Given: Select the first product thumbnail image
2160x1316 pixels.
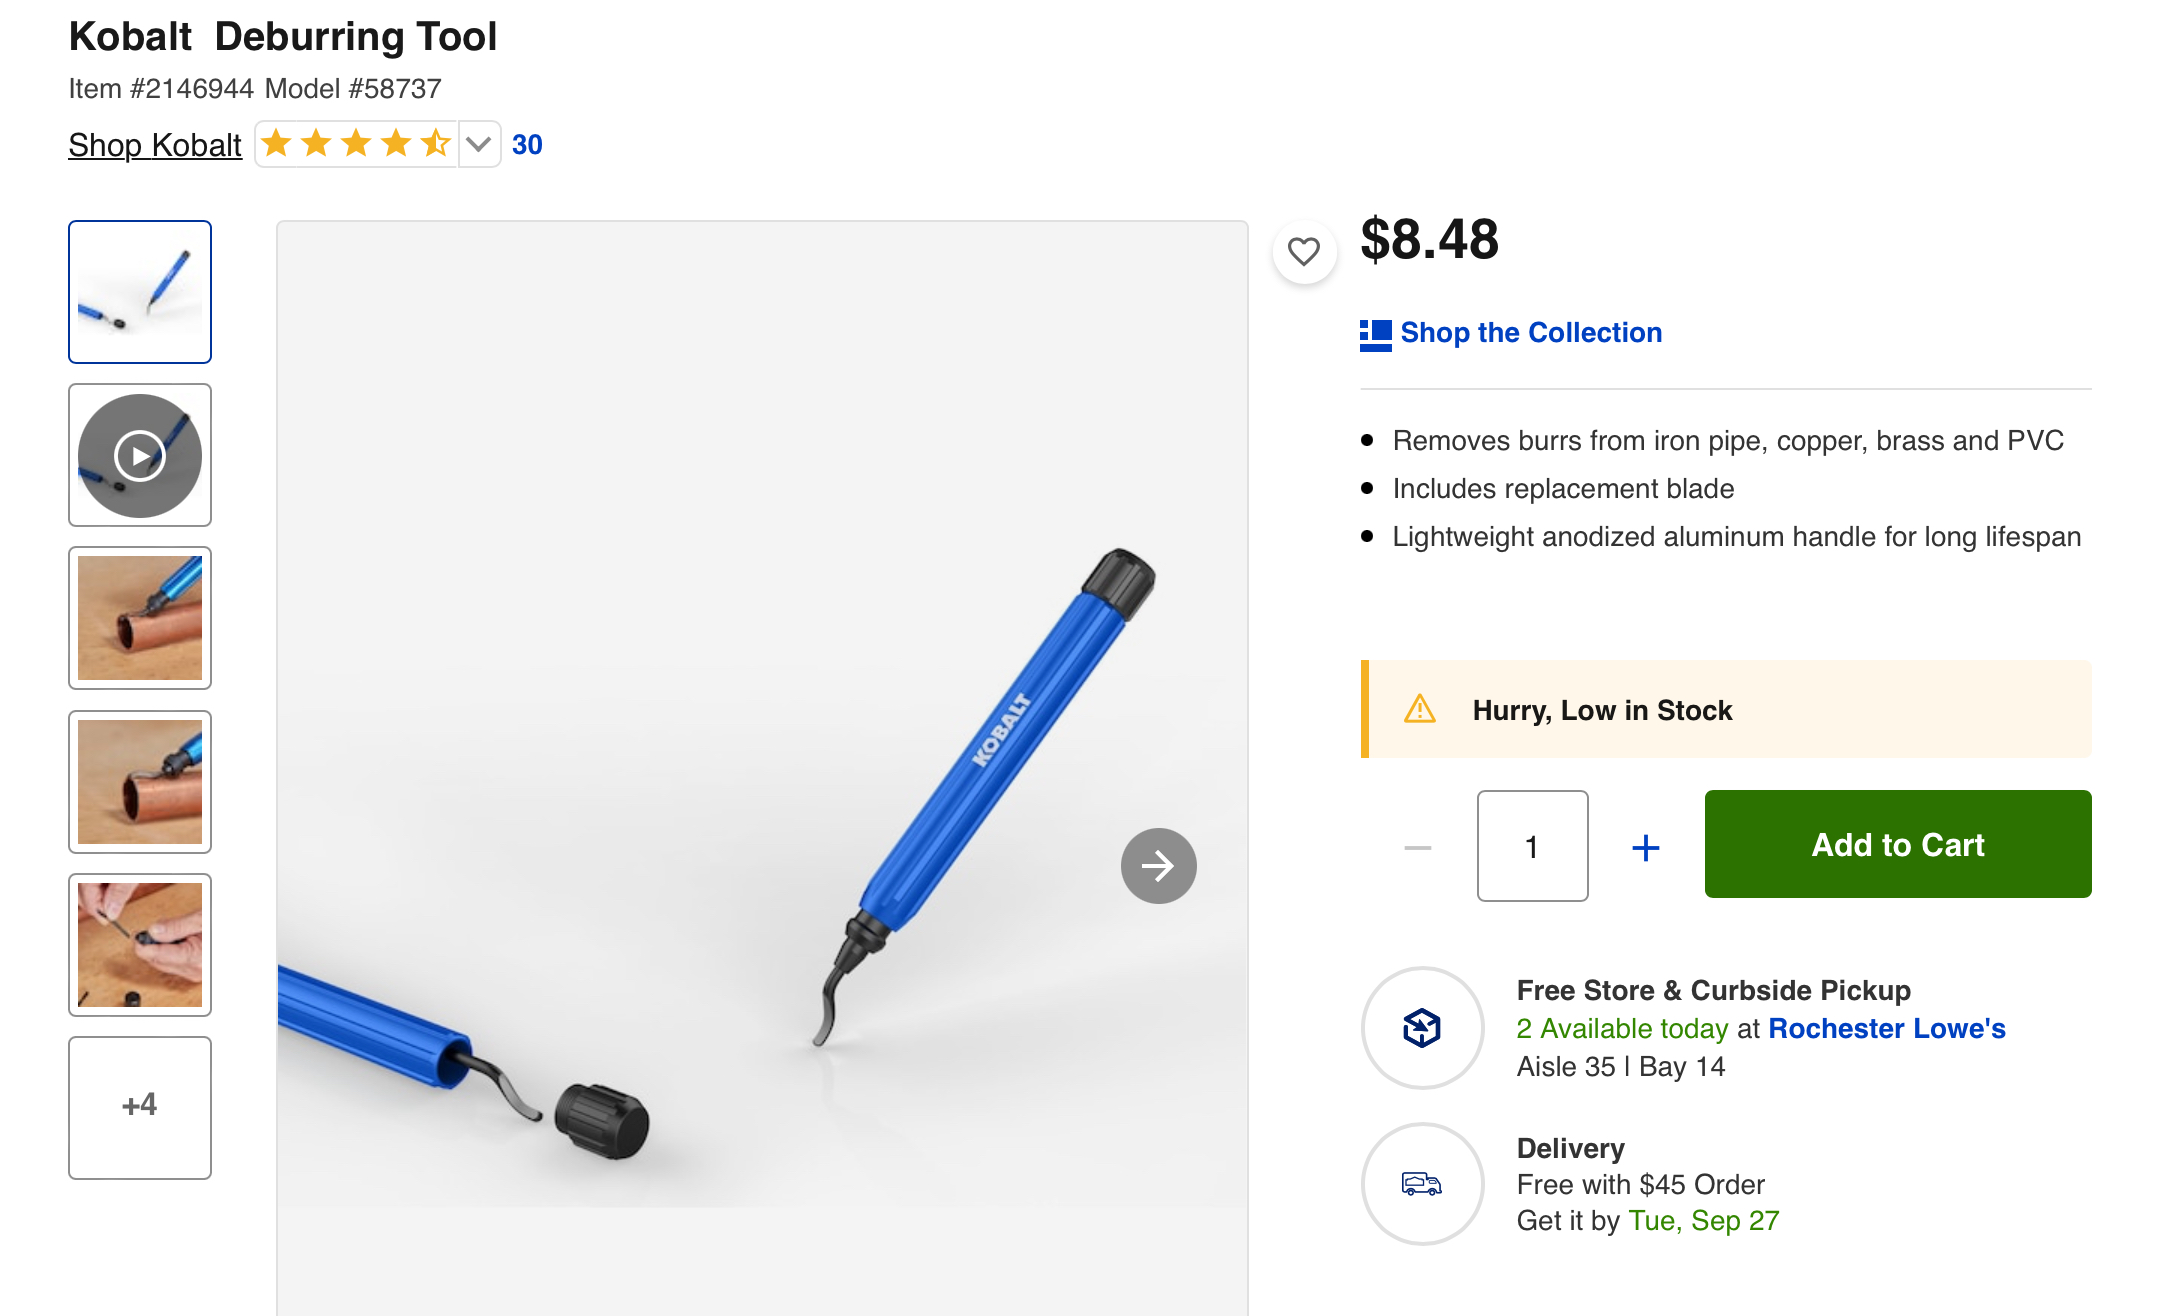Looking at the screenshot, I should coord(140,292).
